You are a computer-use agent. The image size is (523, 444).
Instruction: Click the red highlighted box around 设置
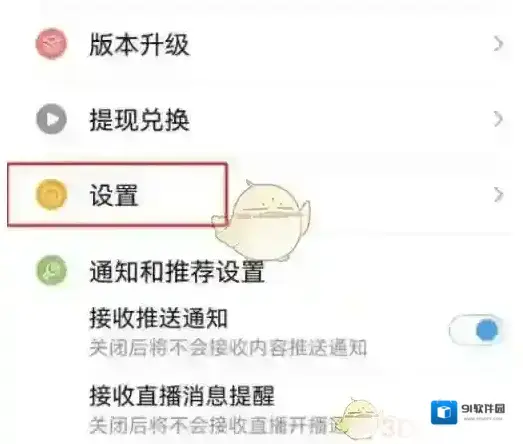point(117,195)
